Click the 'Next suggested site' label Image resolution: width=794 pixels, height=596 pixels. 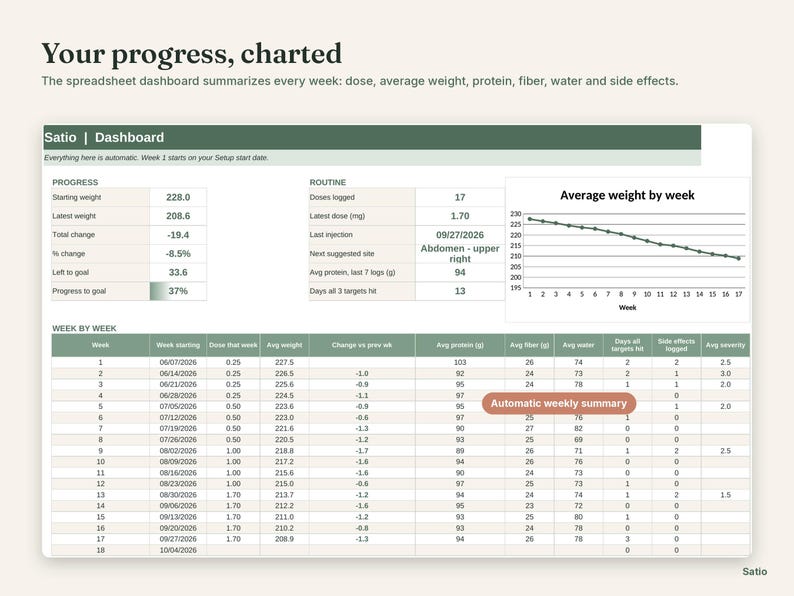pyautogui.click(x=342, y=254)
